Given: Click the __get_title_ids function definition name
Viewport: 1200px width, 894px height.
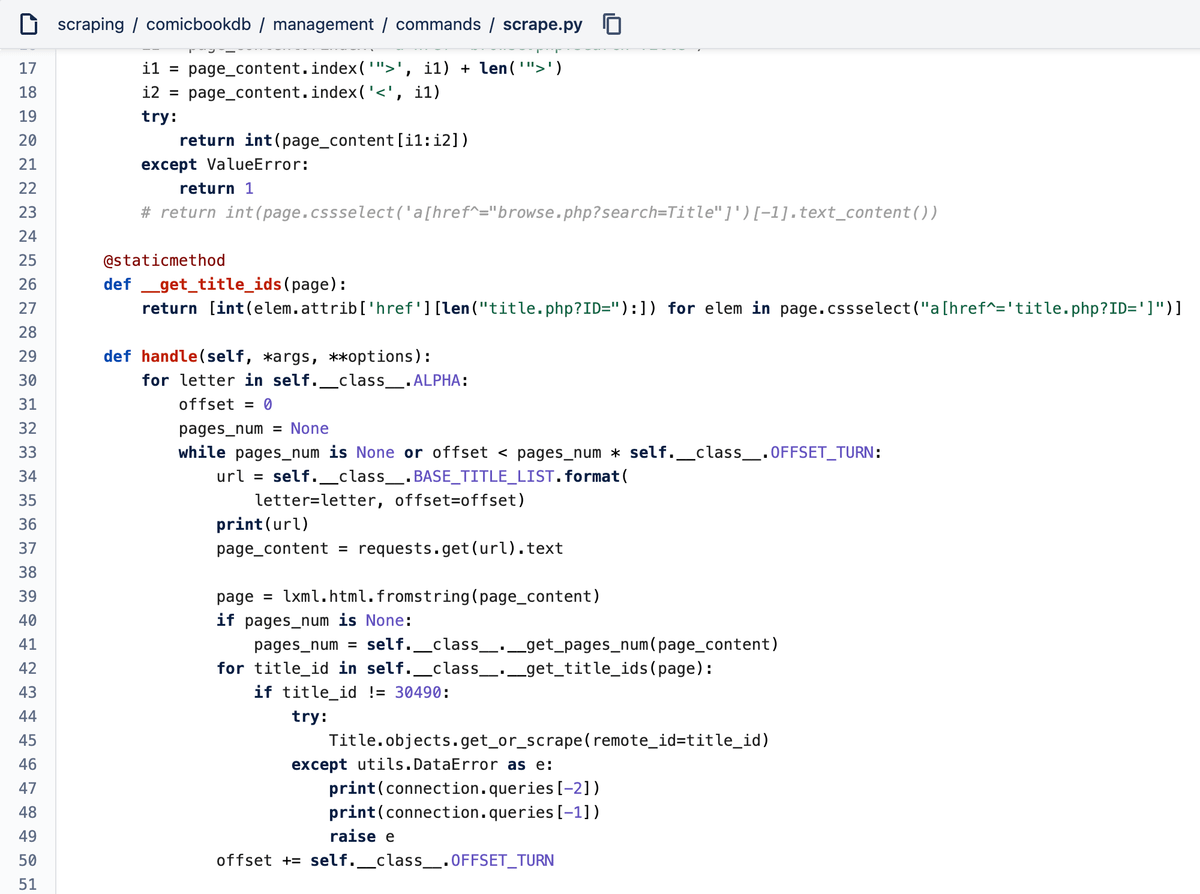Looking at the screenshot, I should click(x=211, y=284).
